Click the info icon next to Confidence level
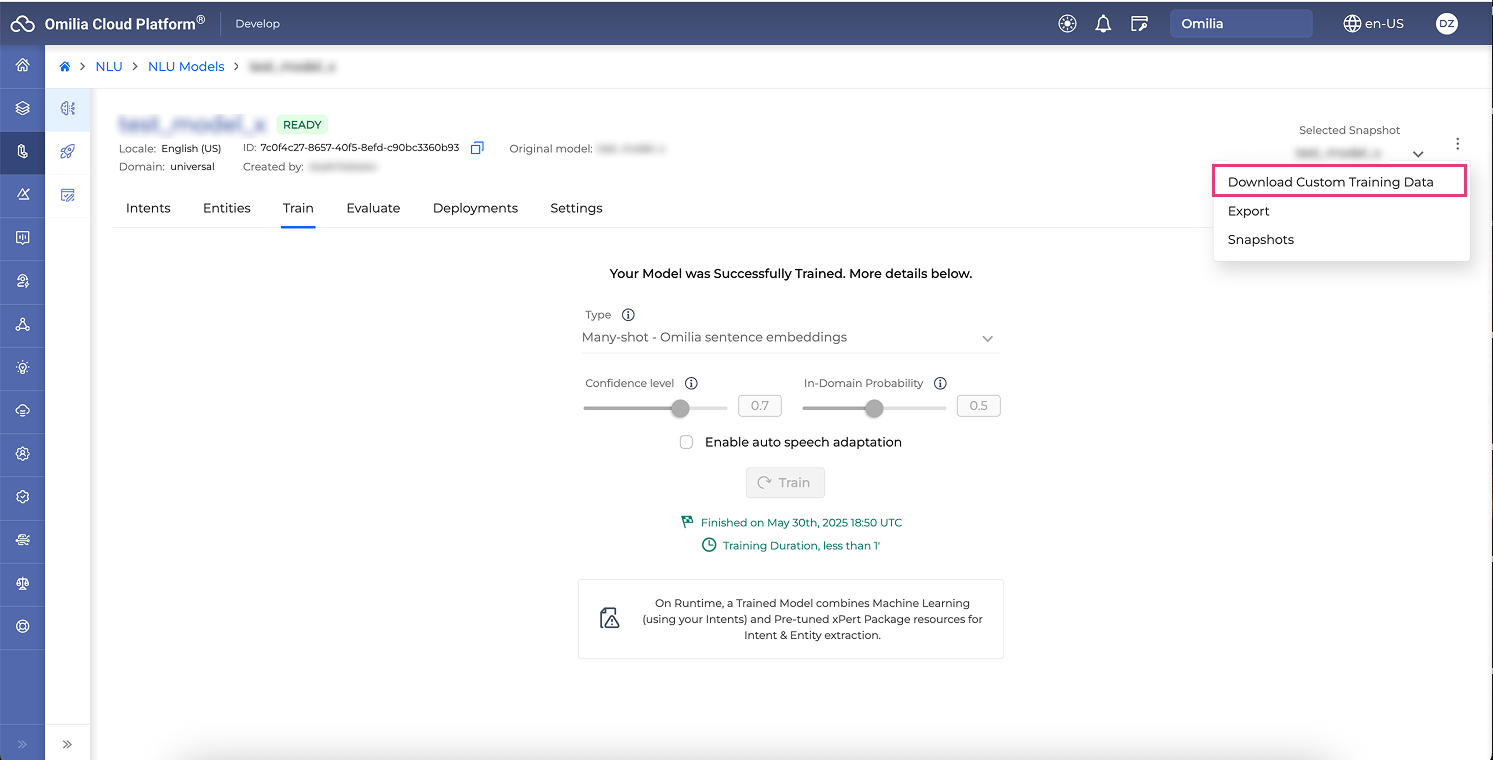Screen dimensions: 1493x760 click(x=691, y=383)
